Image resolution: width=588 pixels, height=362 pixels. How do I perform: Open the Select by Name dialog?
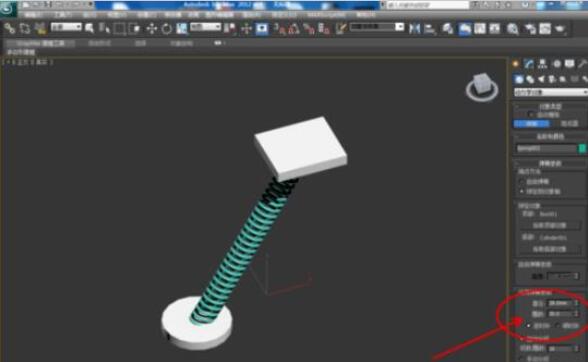click(104, 29)
